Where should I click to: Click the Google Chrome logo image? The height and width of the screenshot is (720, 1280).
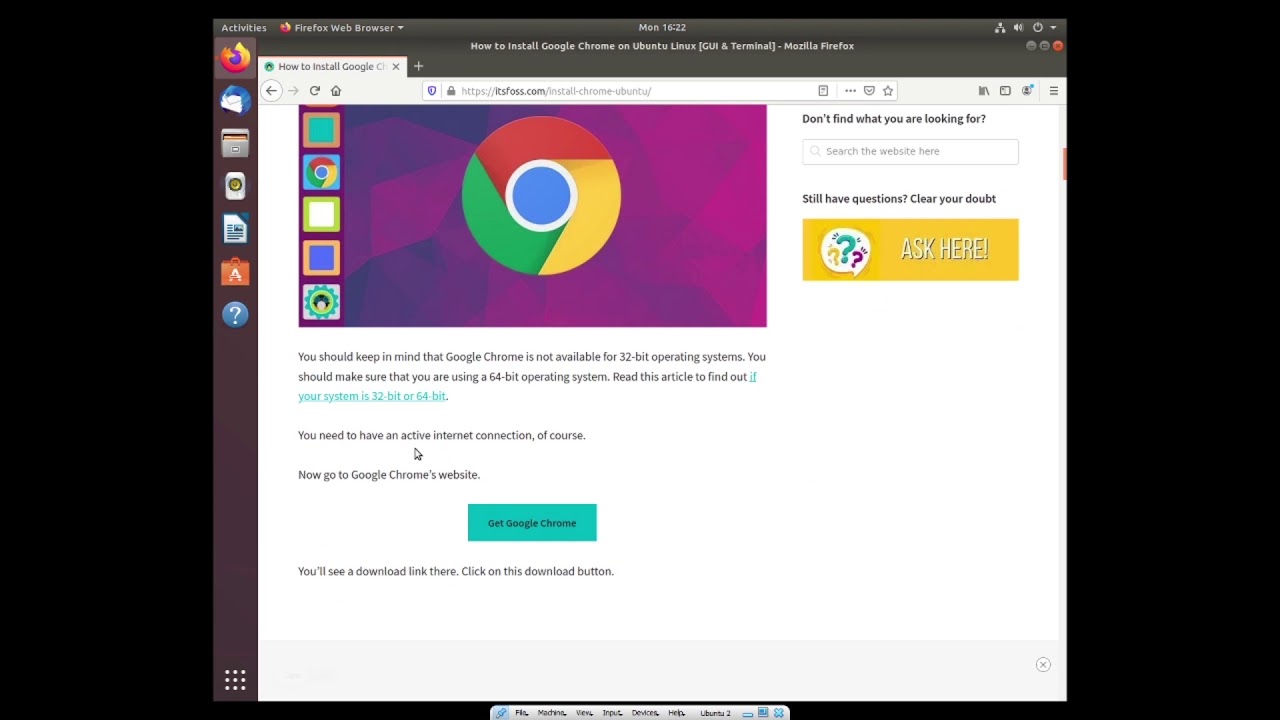click(541, 196)
